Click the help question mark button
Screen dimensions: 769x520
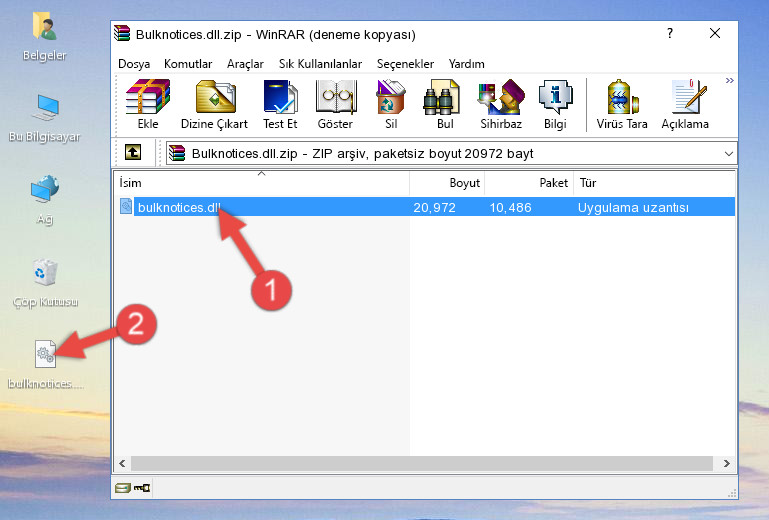(x=670, y=33)
